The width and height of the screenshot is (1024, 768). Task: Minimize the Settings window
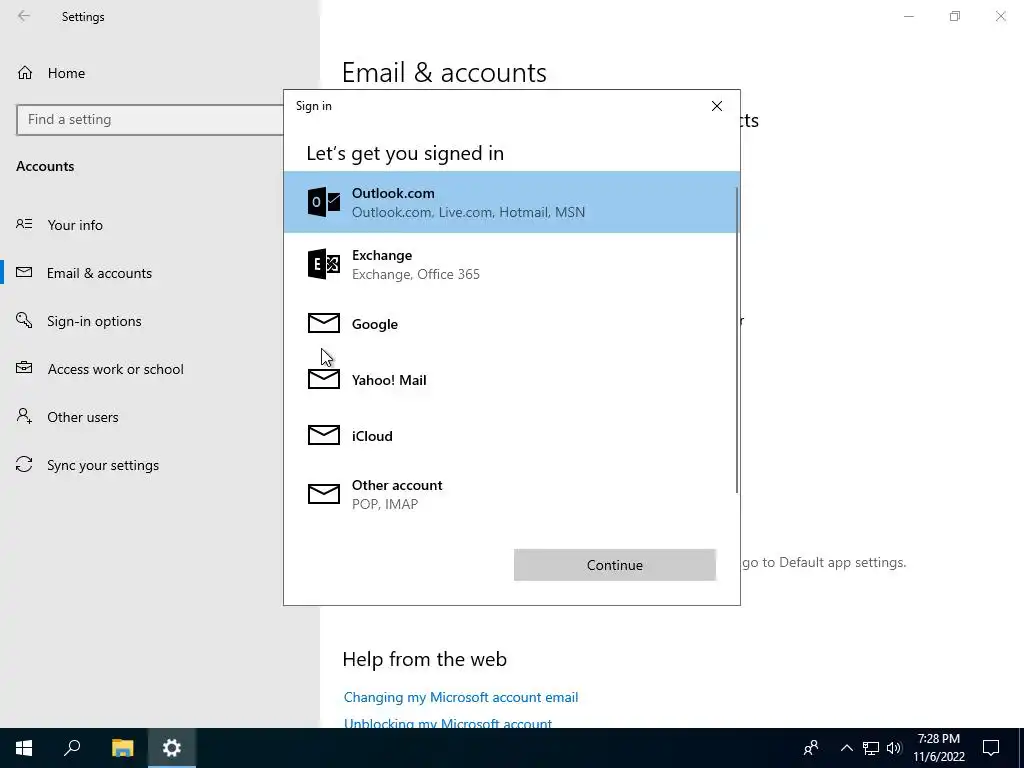pos(908,16)
